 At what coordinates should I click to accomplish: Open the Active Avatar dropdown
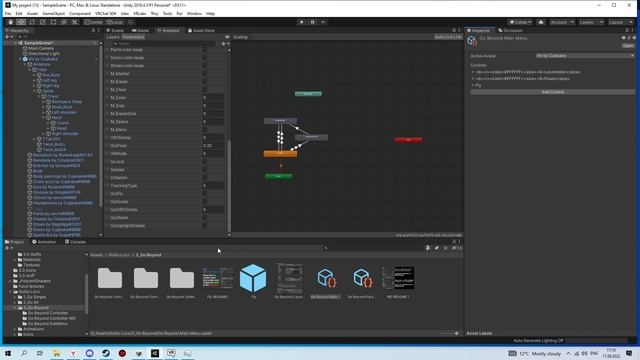click(x=585, y=56)
